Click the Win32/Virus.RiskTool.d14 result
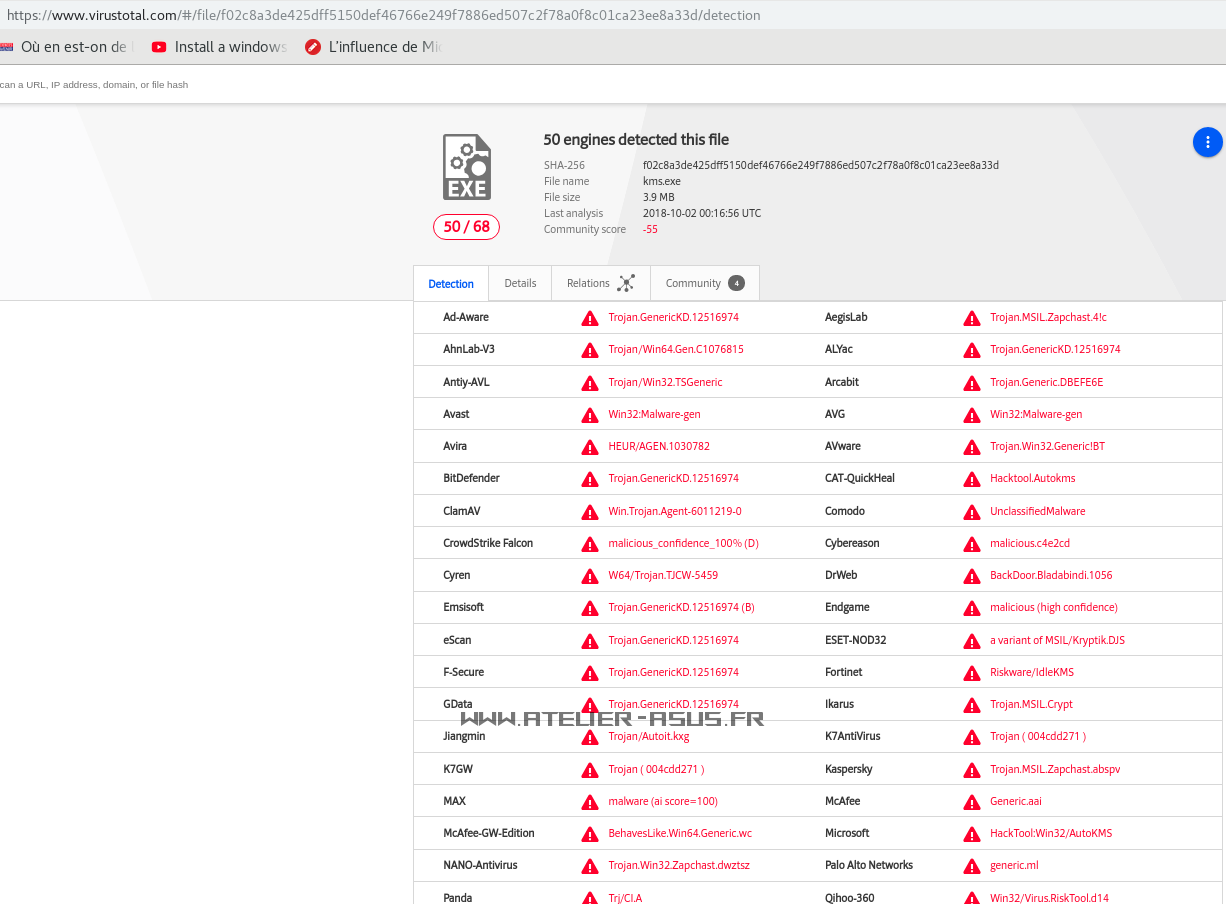This screenshot has height=904, width=1226. pos(1049,897)
